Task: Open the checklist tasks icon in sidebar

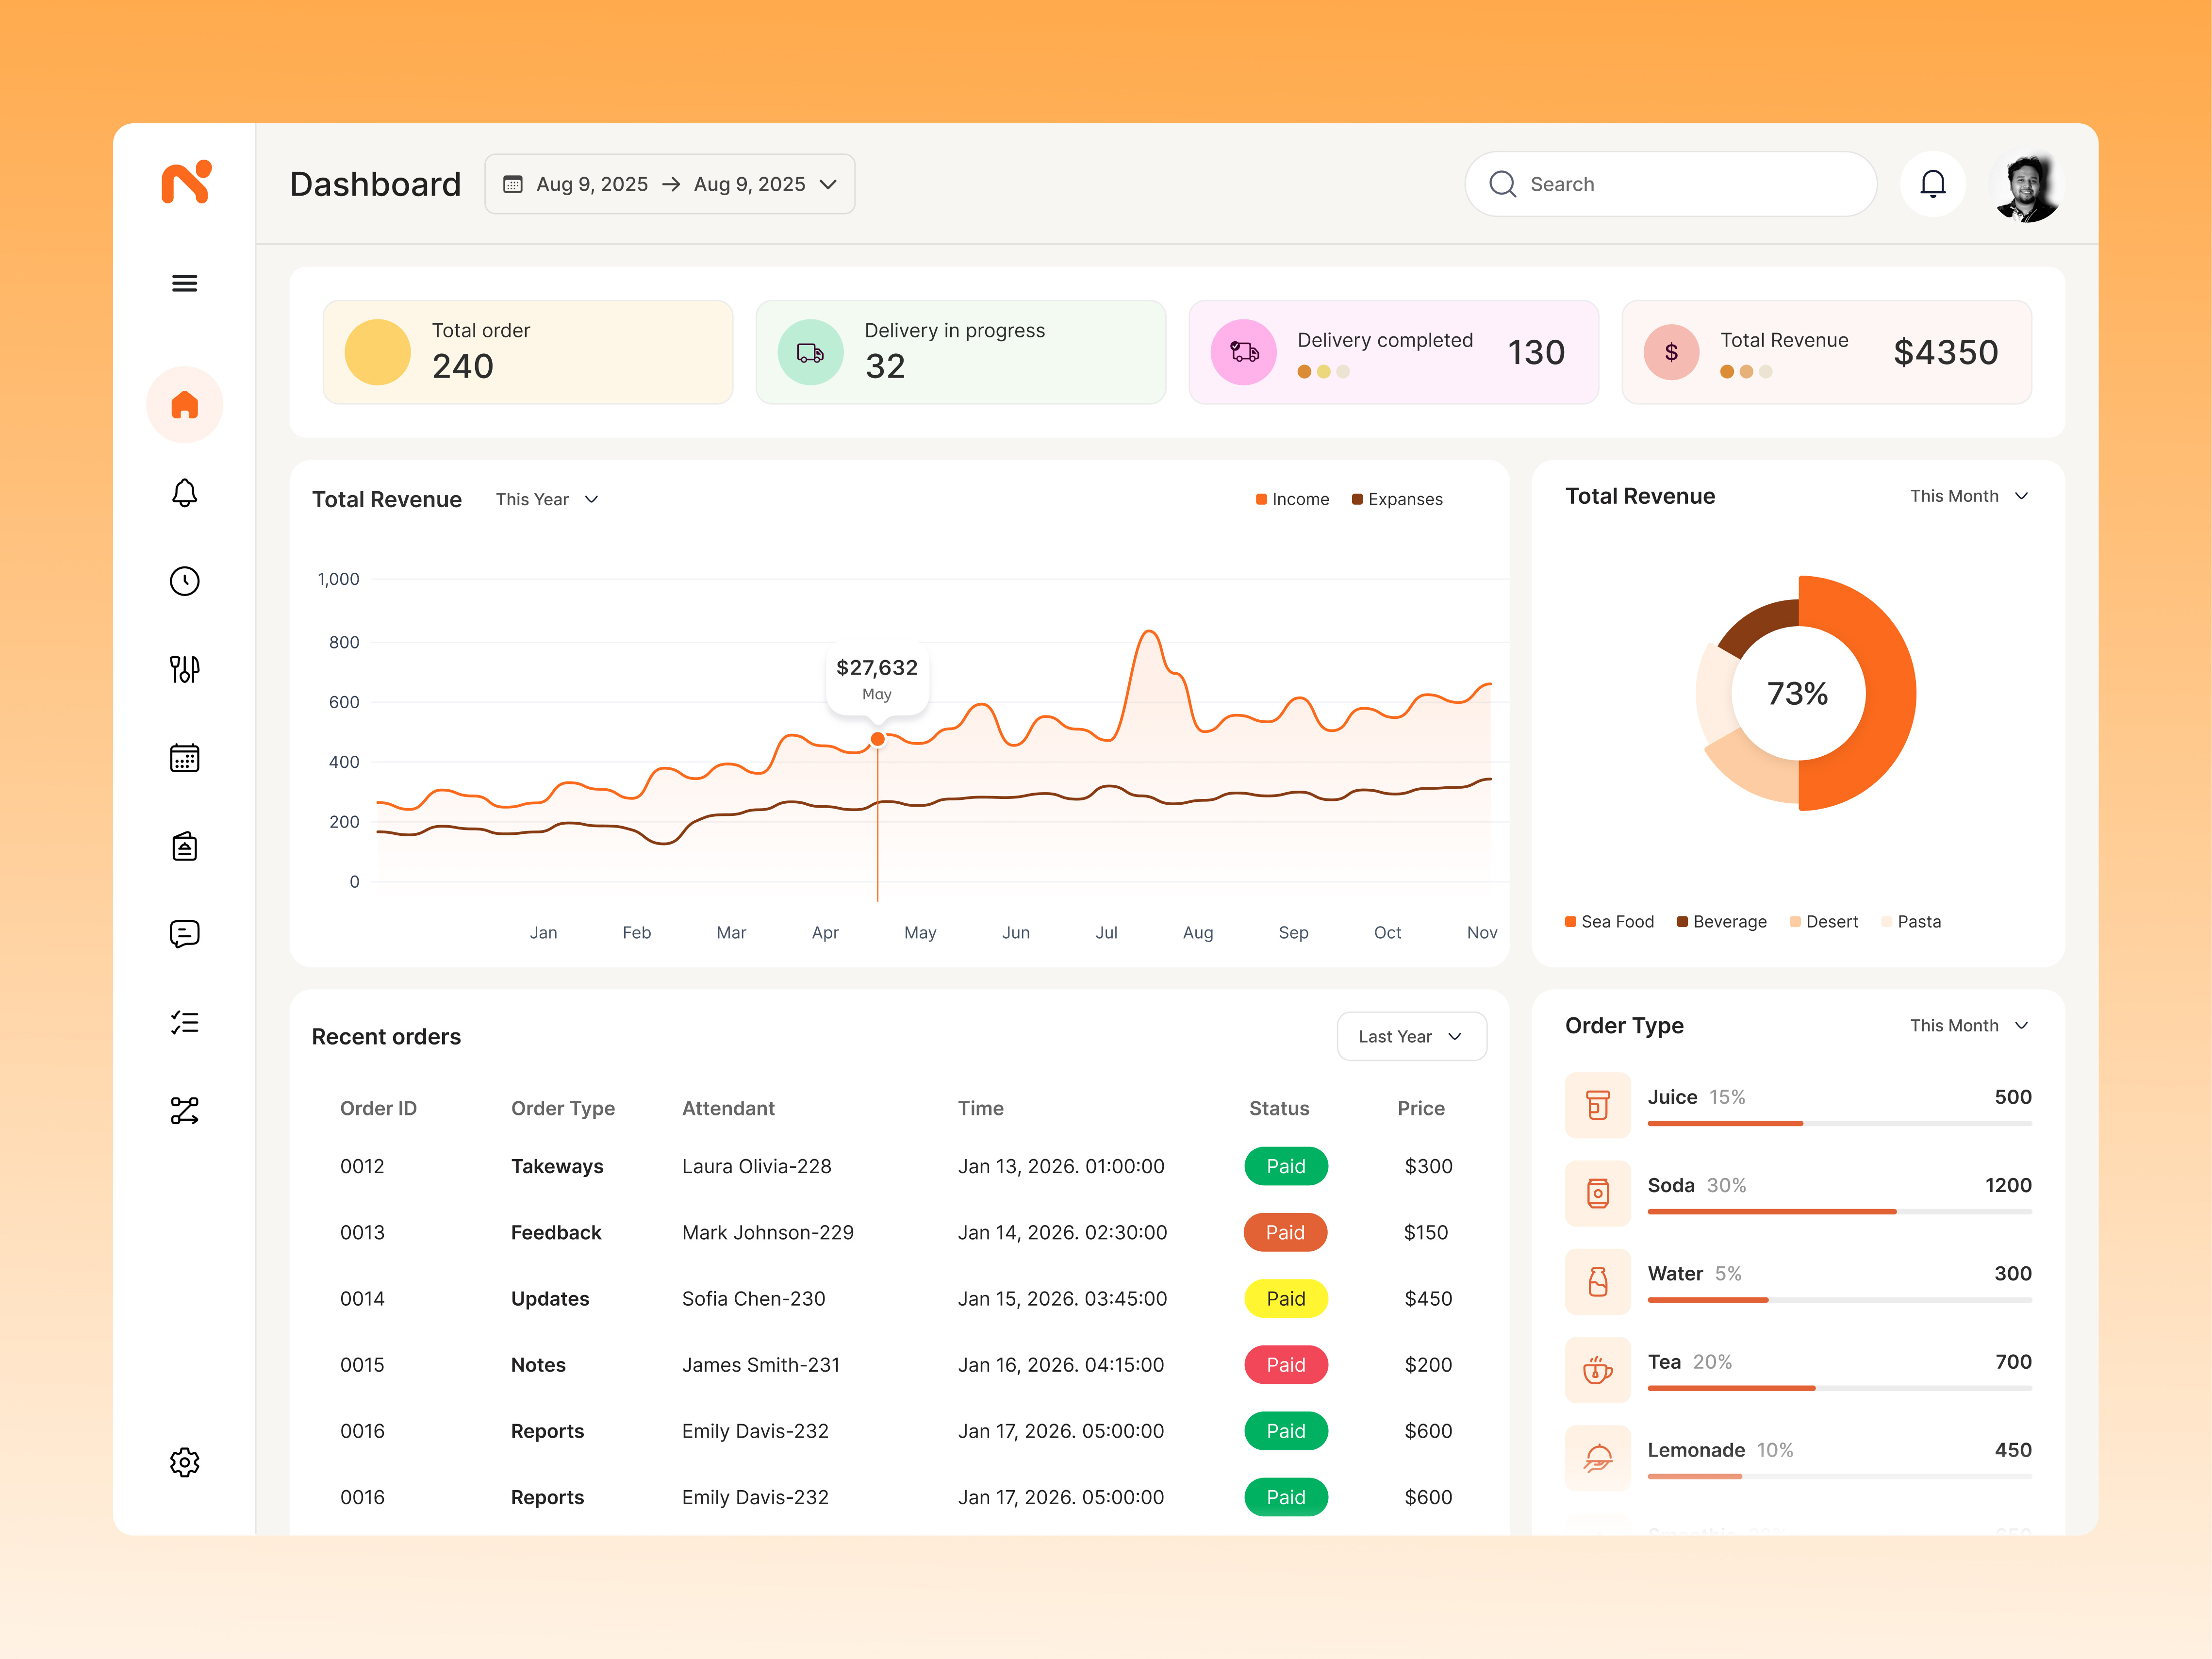Action: 184,1022
